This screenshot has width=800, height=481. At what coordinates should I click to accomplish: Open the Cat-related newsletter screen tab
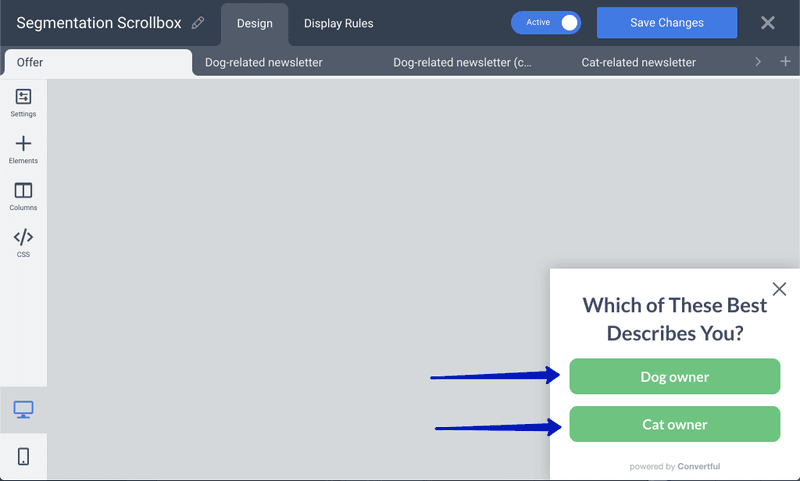(638, 63)
